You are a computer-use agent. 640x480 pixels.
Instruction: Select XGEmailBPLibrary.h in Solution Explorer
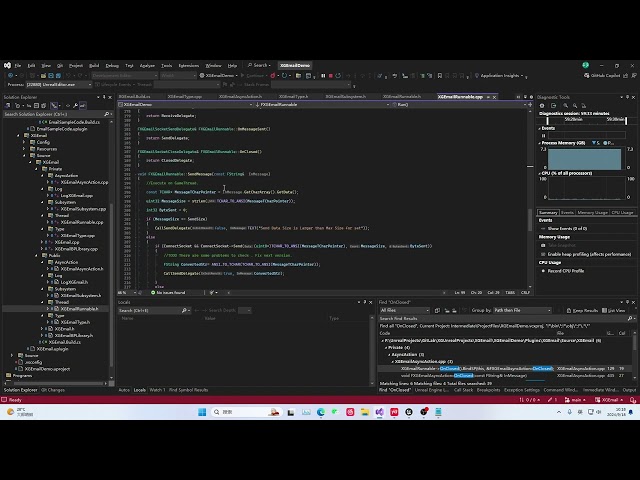point(73,336)
